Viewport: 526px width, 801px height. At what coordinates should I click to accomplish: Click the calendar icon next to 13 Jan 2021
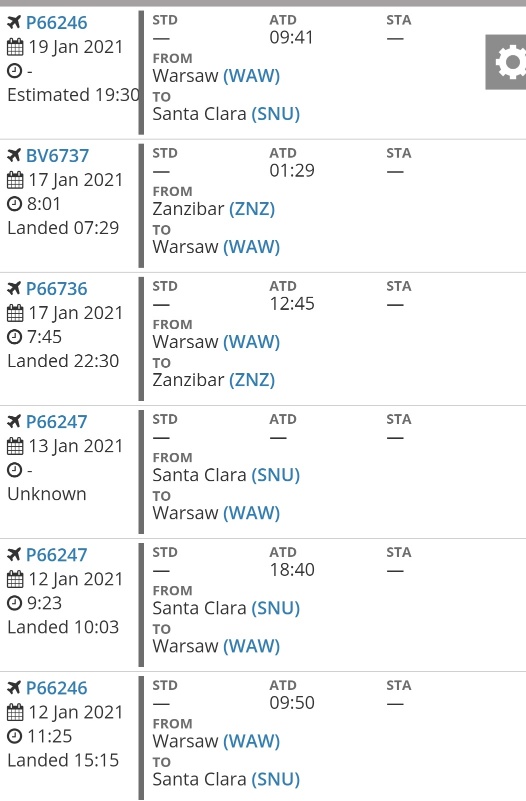point(15,446)
